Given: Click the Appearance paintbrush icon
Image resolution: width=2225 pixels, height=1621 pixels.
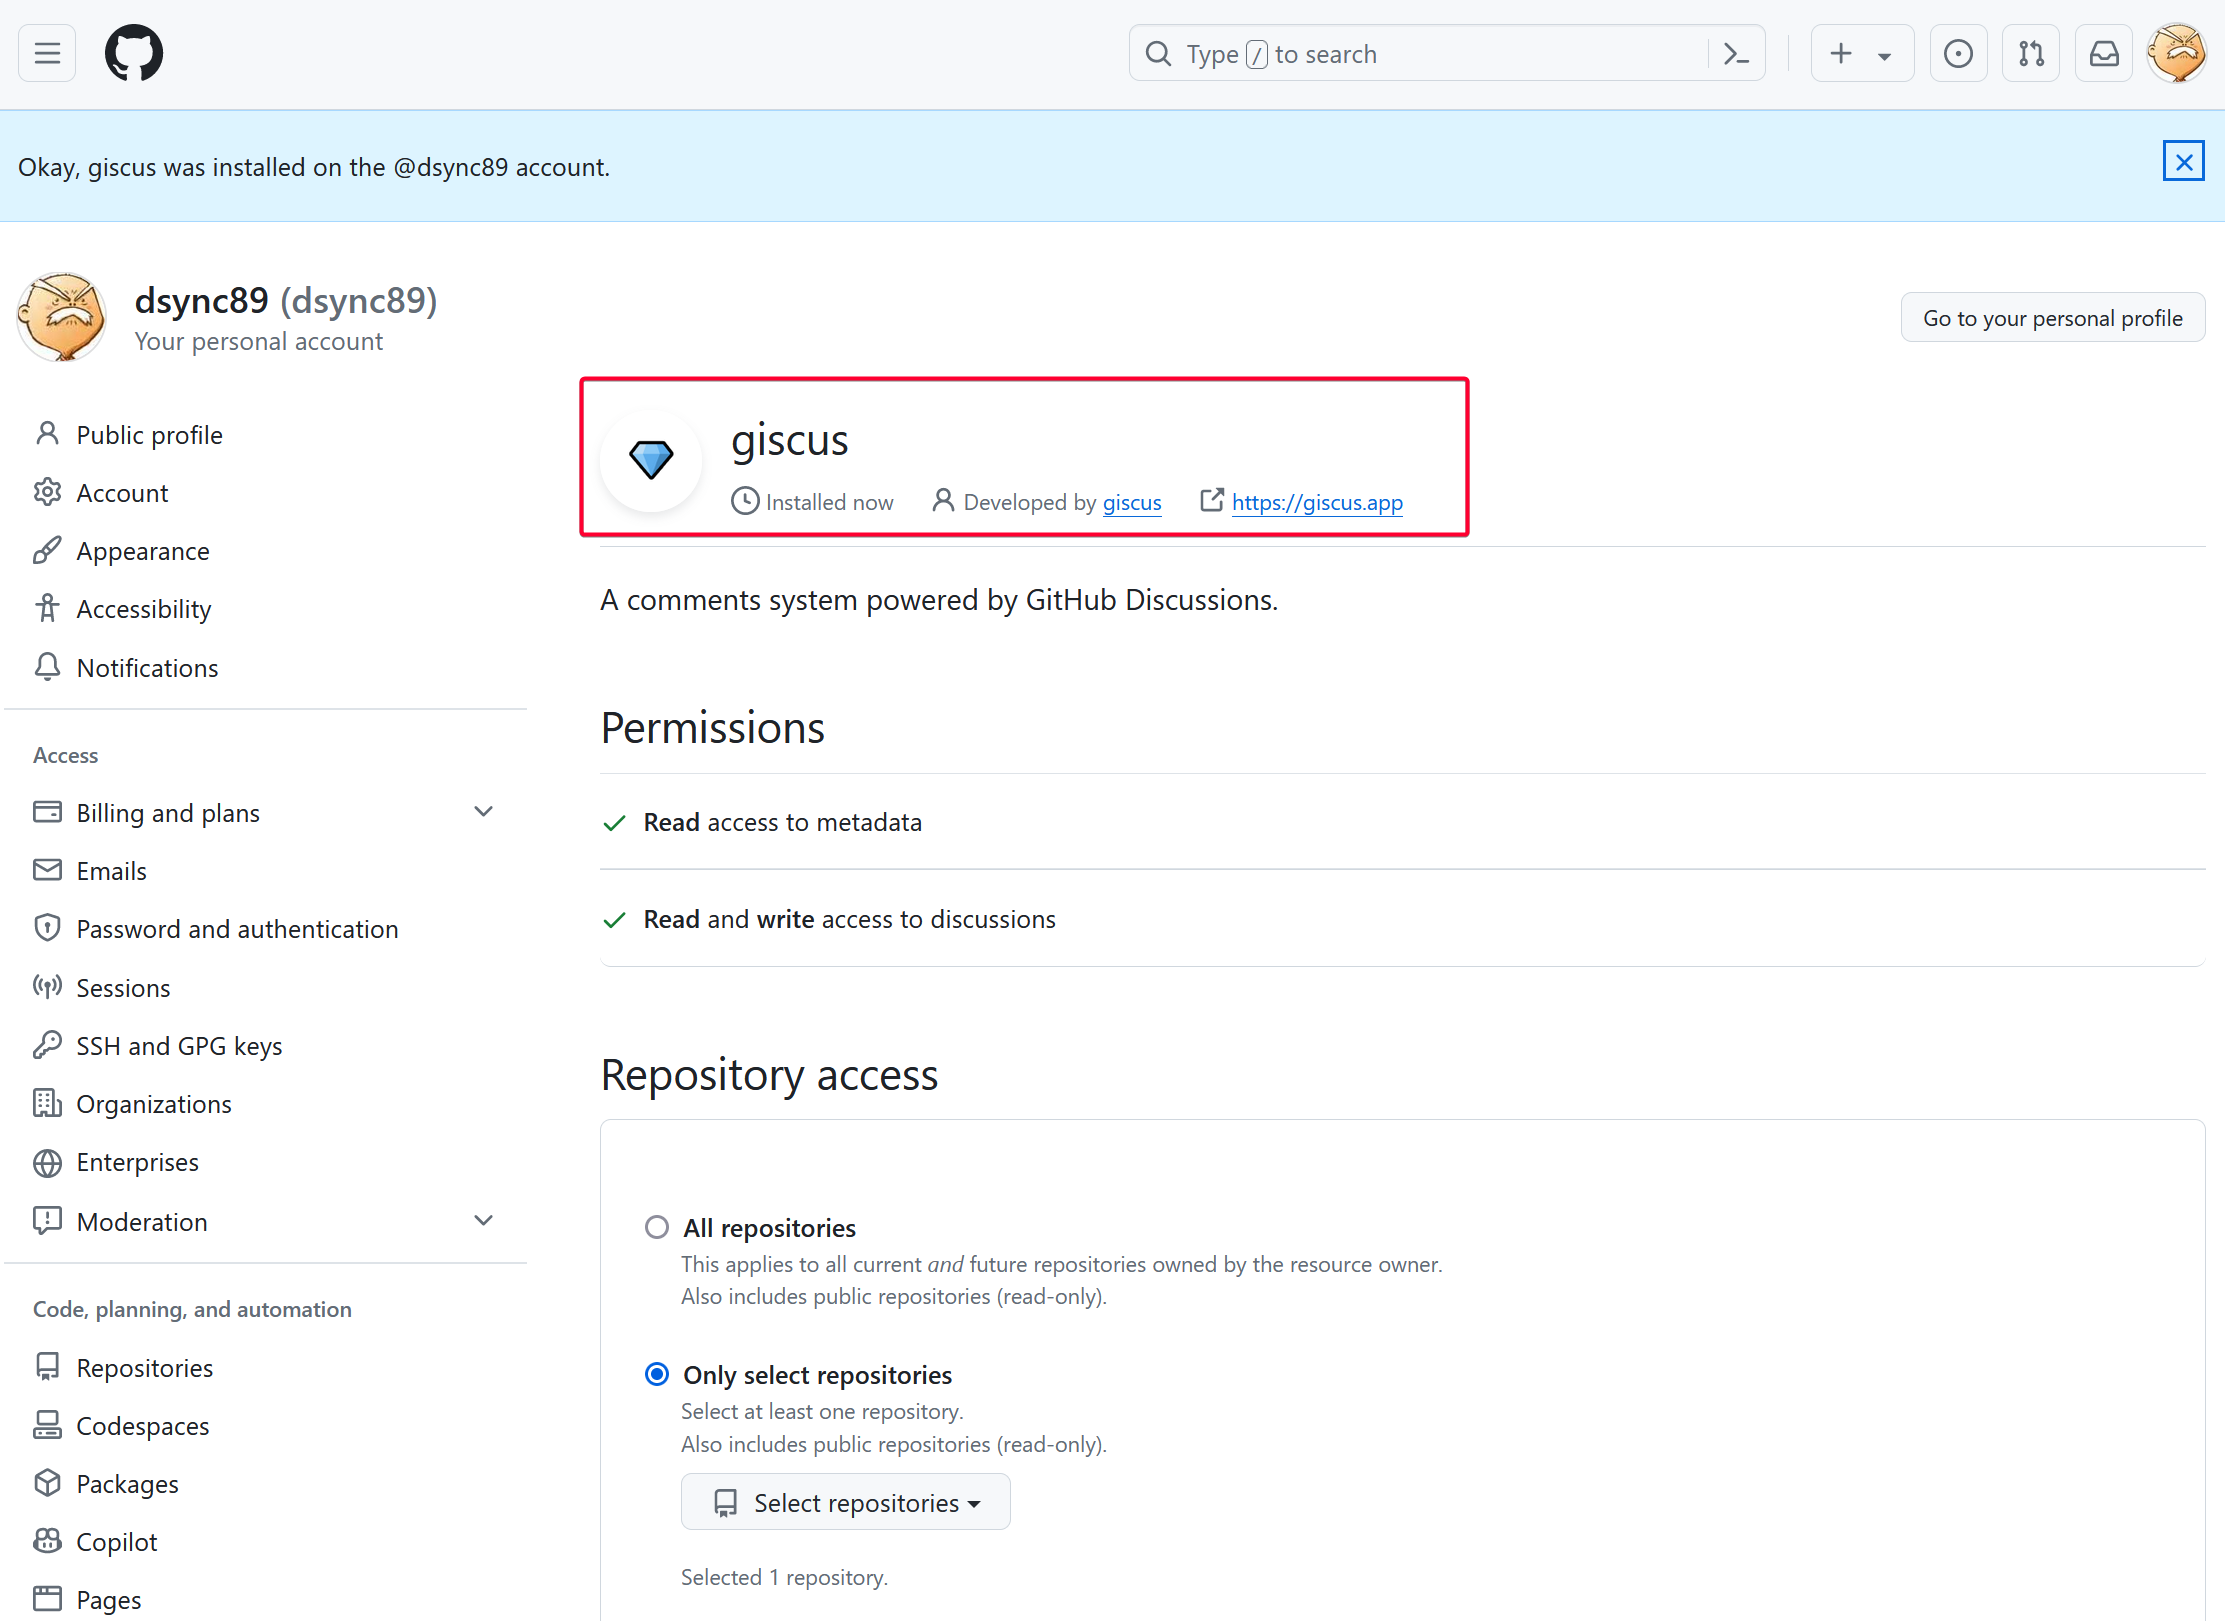Looking at the screenshot, I should point(47,550).
